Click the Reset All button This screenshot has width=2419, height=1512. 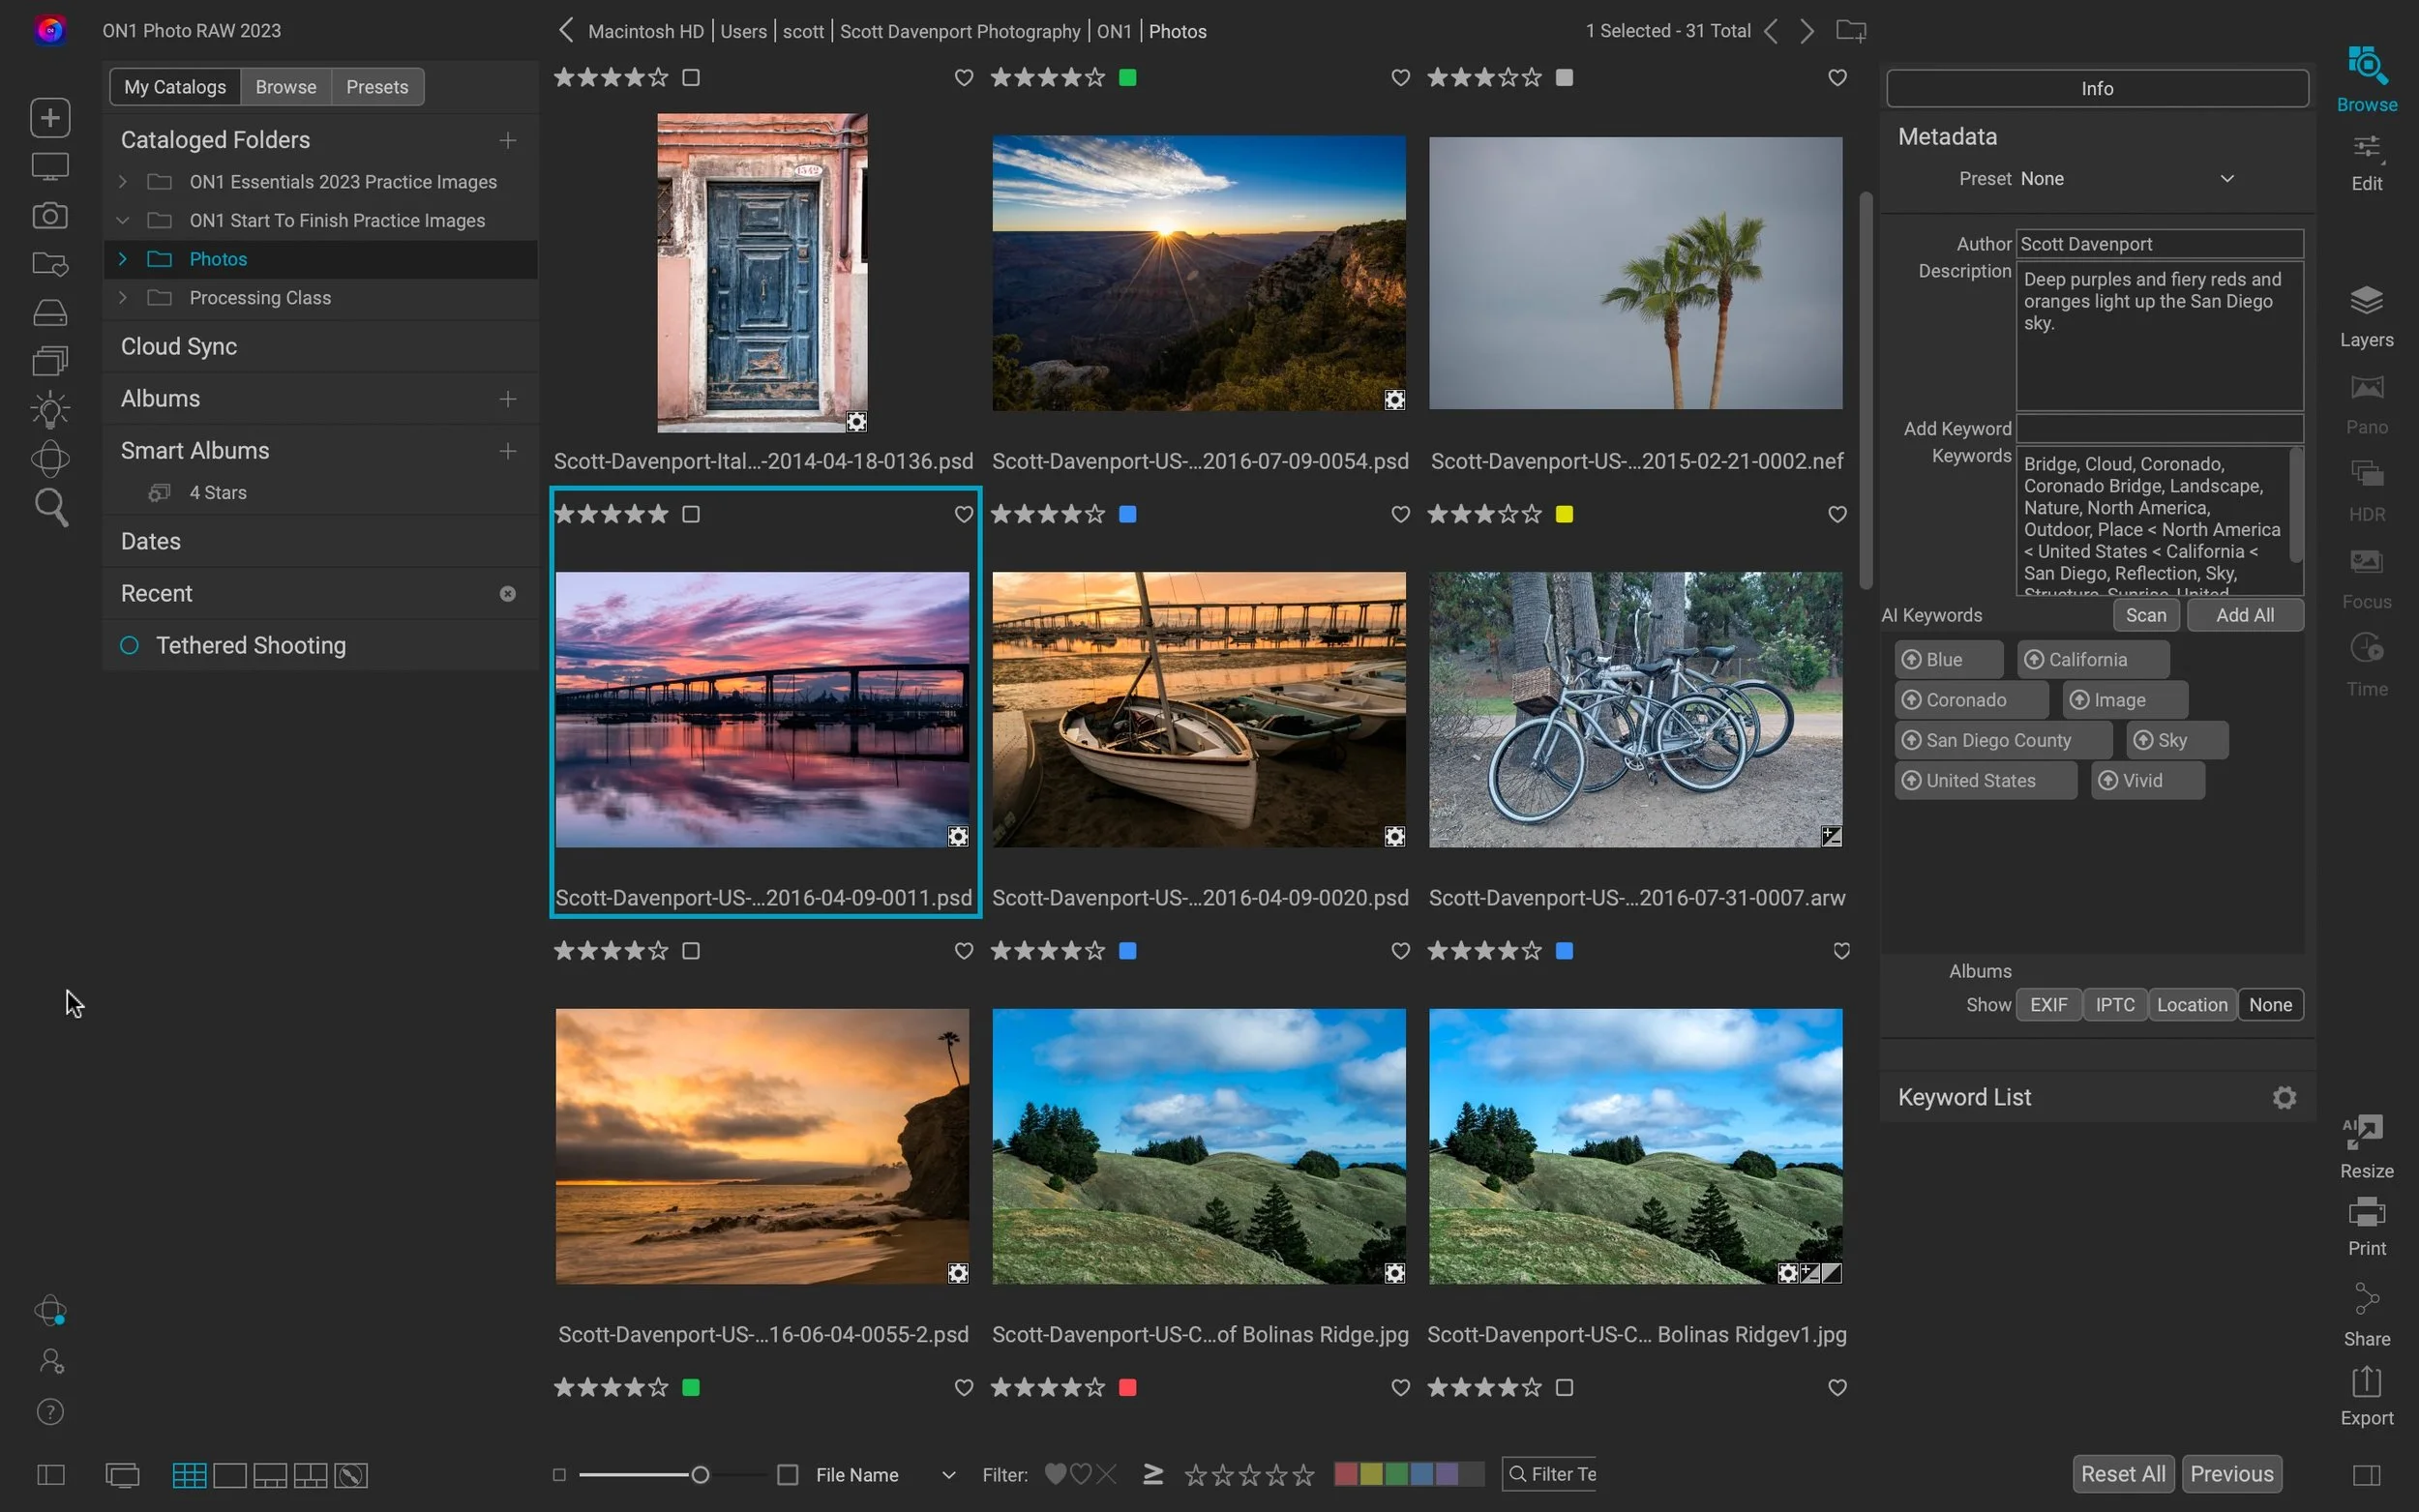click(x=2122, y=1473)
